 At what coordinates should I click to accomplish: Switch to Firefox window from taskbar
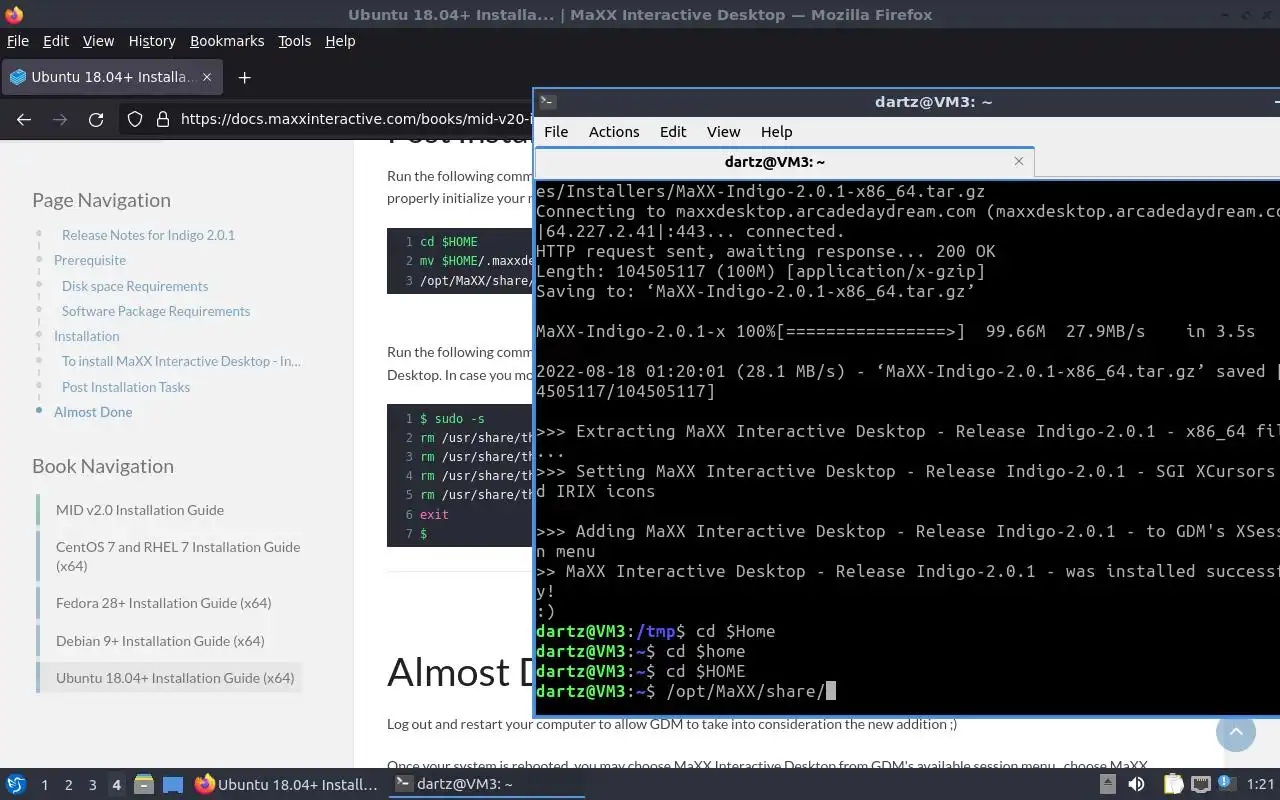(287, 785)
